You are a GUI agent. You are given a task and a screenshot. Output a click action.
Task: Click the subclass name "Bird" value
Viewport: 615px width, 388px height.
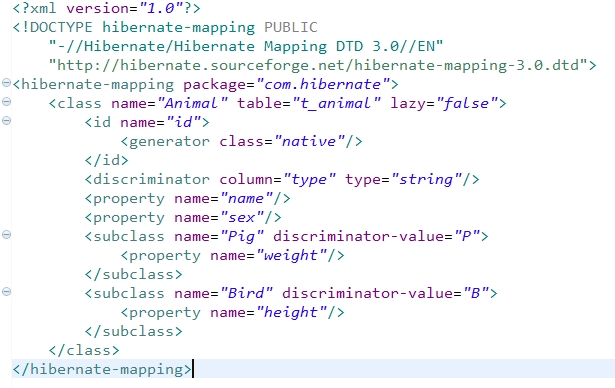[x=246, y=293]
